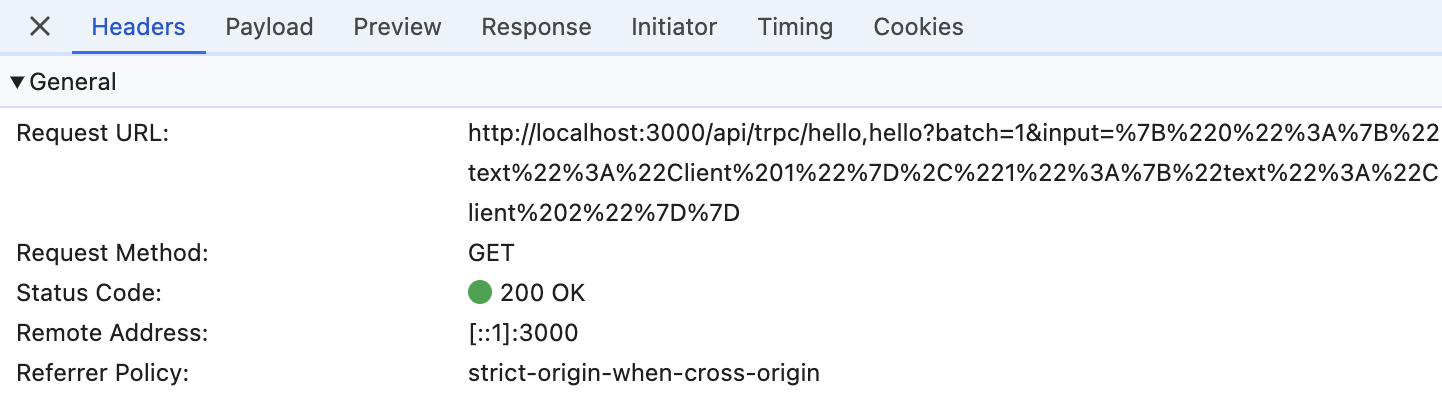The height and width of the screenshot is (412, 1442).
Task: Select the Headers tab
Action: (138, 27)
